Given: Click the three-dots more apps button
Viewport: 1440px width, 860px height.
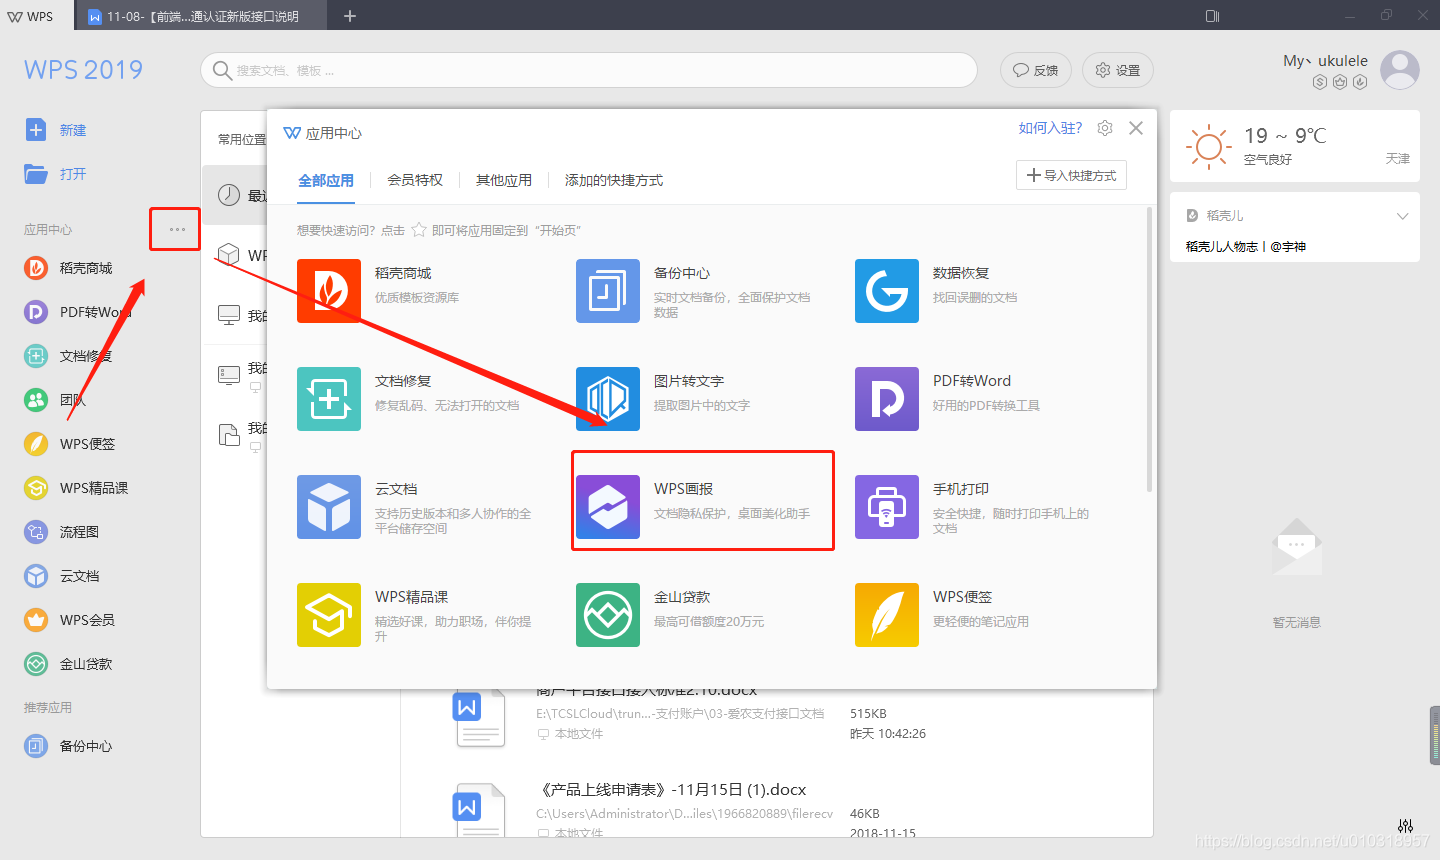Looking at the screenshot, I should point(177,229).
